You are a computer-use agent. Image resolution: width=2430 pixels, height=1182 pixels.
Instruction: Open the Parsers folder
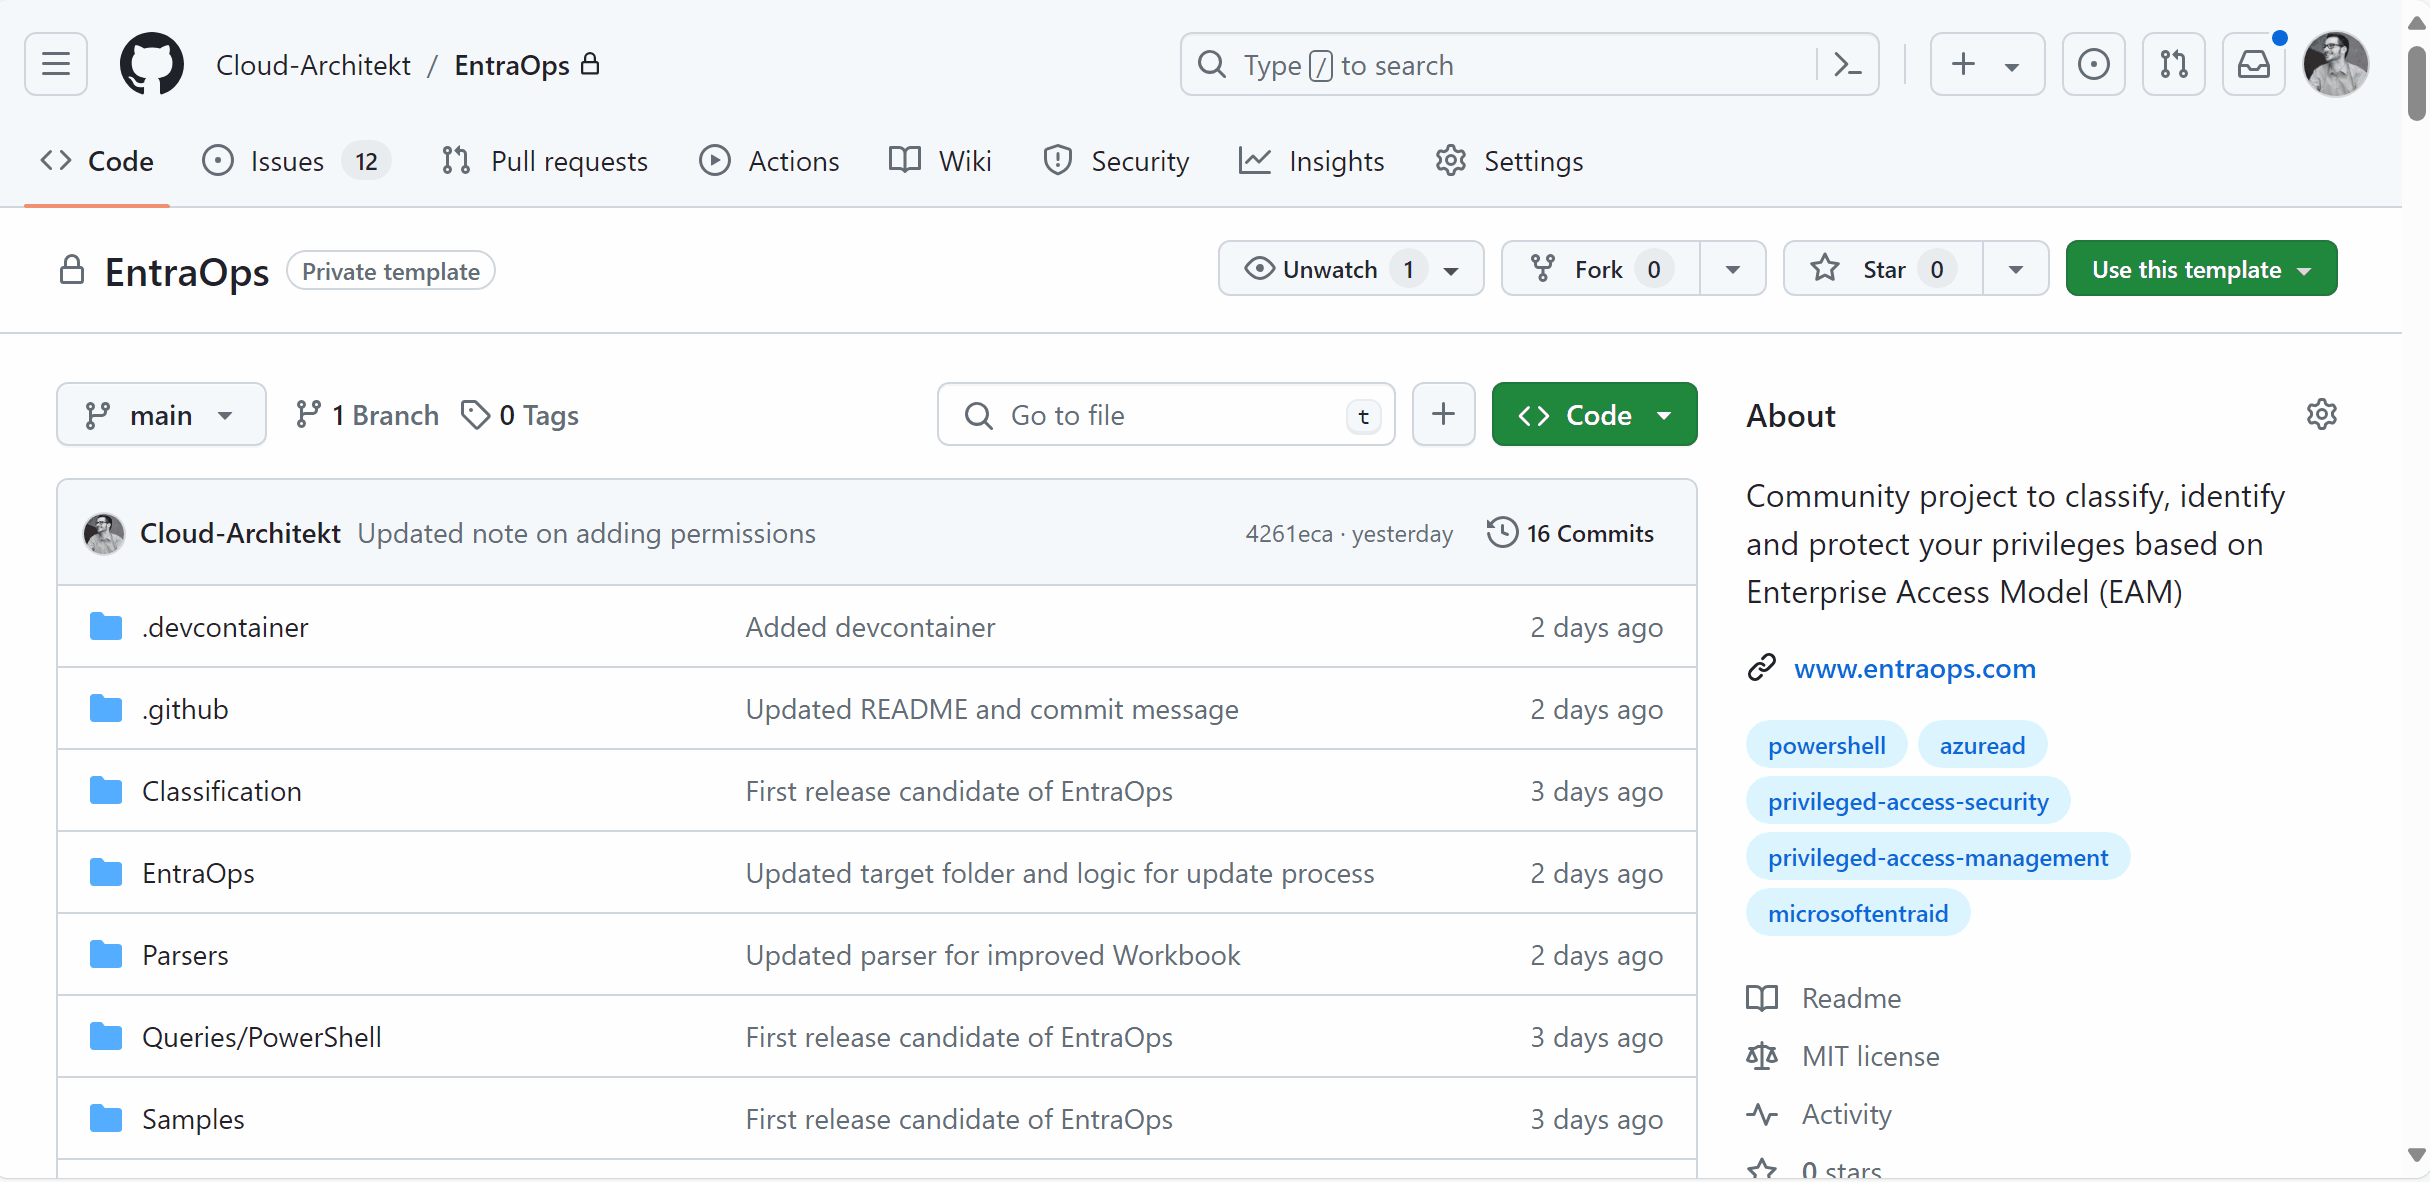coord(185,955)
